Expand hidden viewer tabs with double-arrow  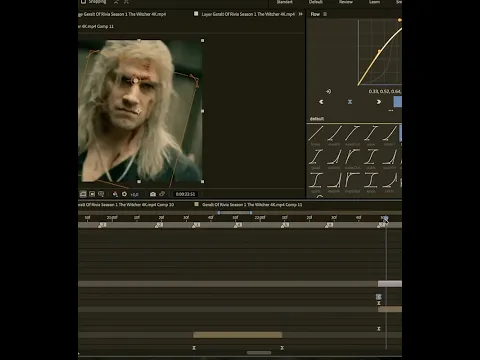click(301, 14)
